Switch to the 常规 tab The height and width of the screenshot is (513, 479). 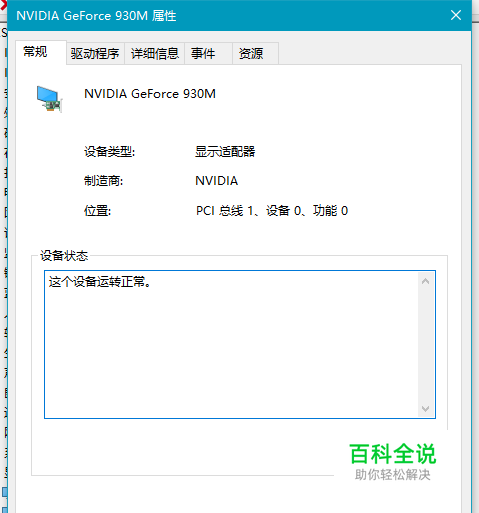(x=41, y=52)
